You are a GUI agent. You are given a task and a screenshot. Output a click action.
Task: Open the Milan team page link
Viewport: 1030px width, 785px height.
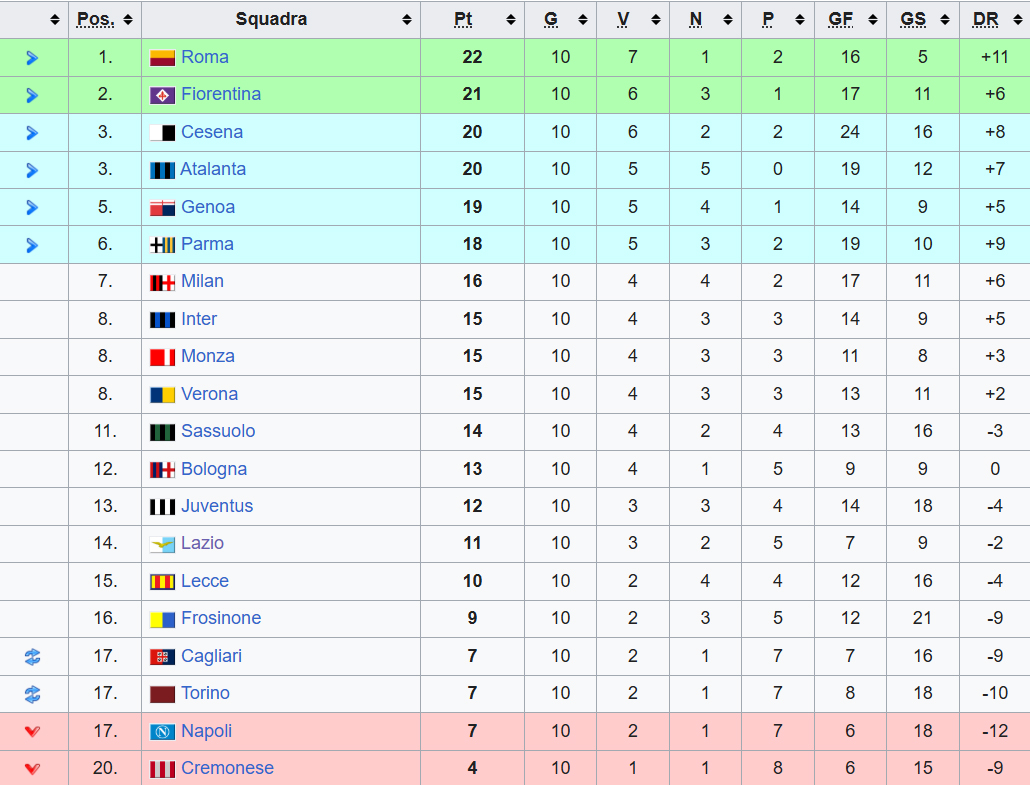(x=202, y=281)
